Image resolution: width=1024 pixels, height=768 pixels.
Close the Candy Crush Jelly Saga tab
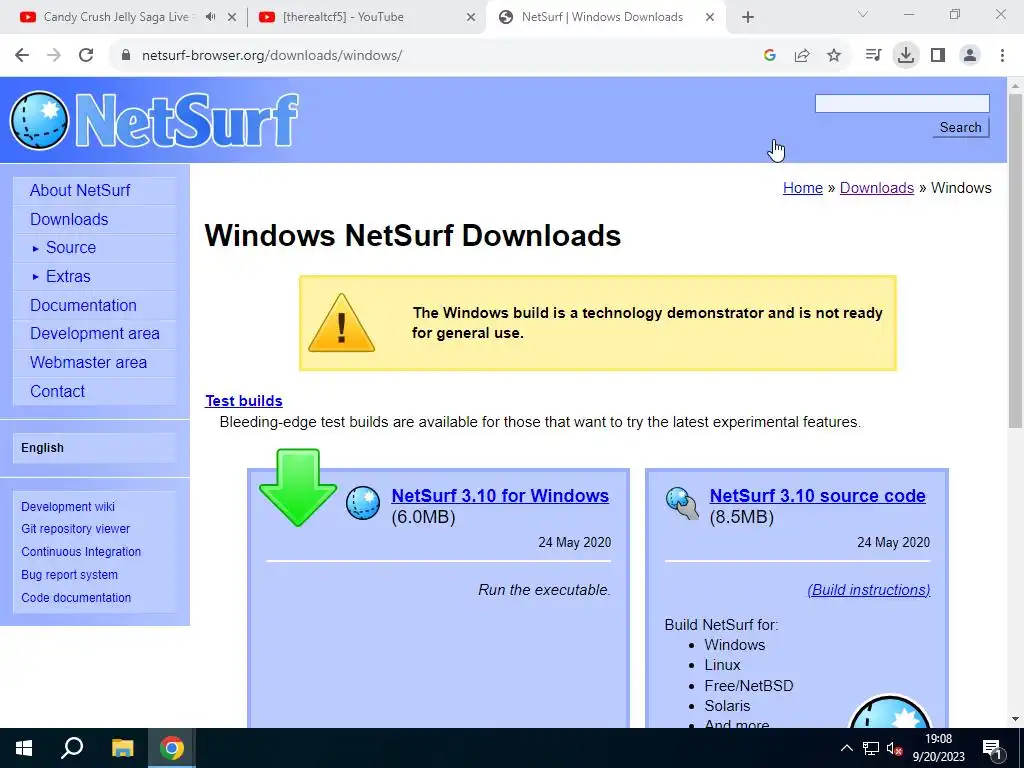[x=232, y=17]
